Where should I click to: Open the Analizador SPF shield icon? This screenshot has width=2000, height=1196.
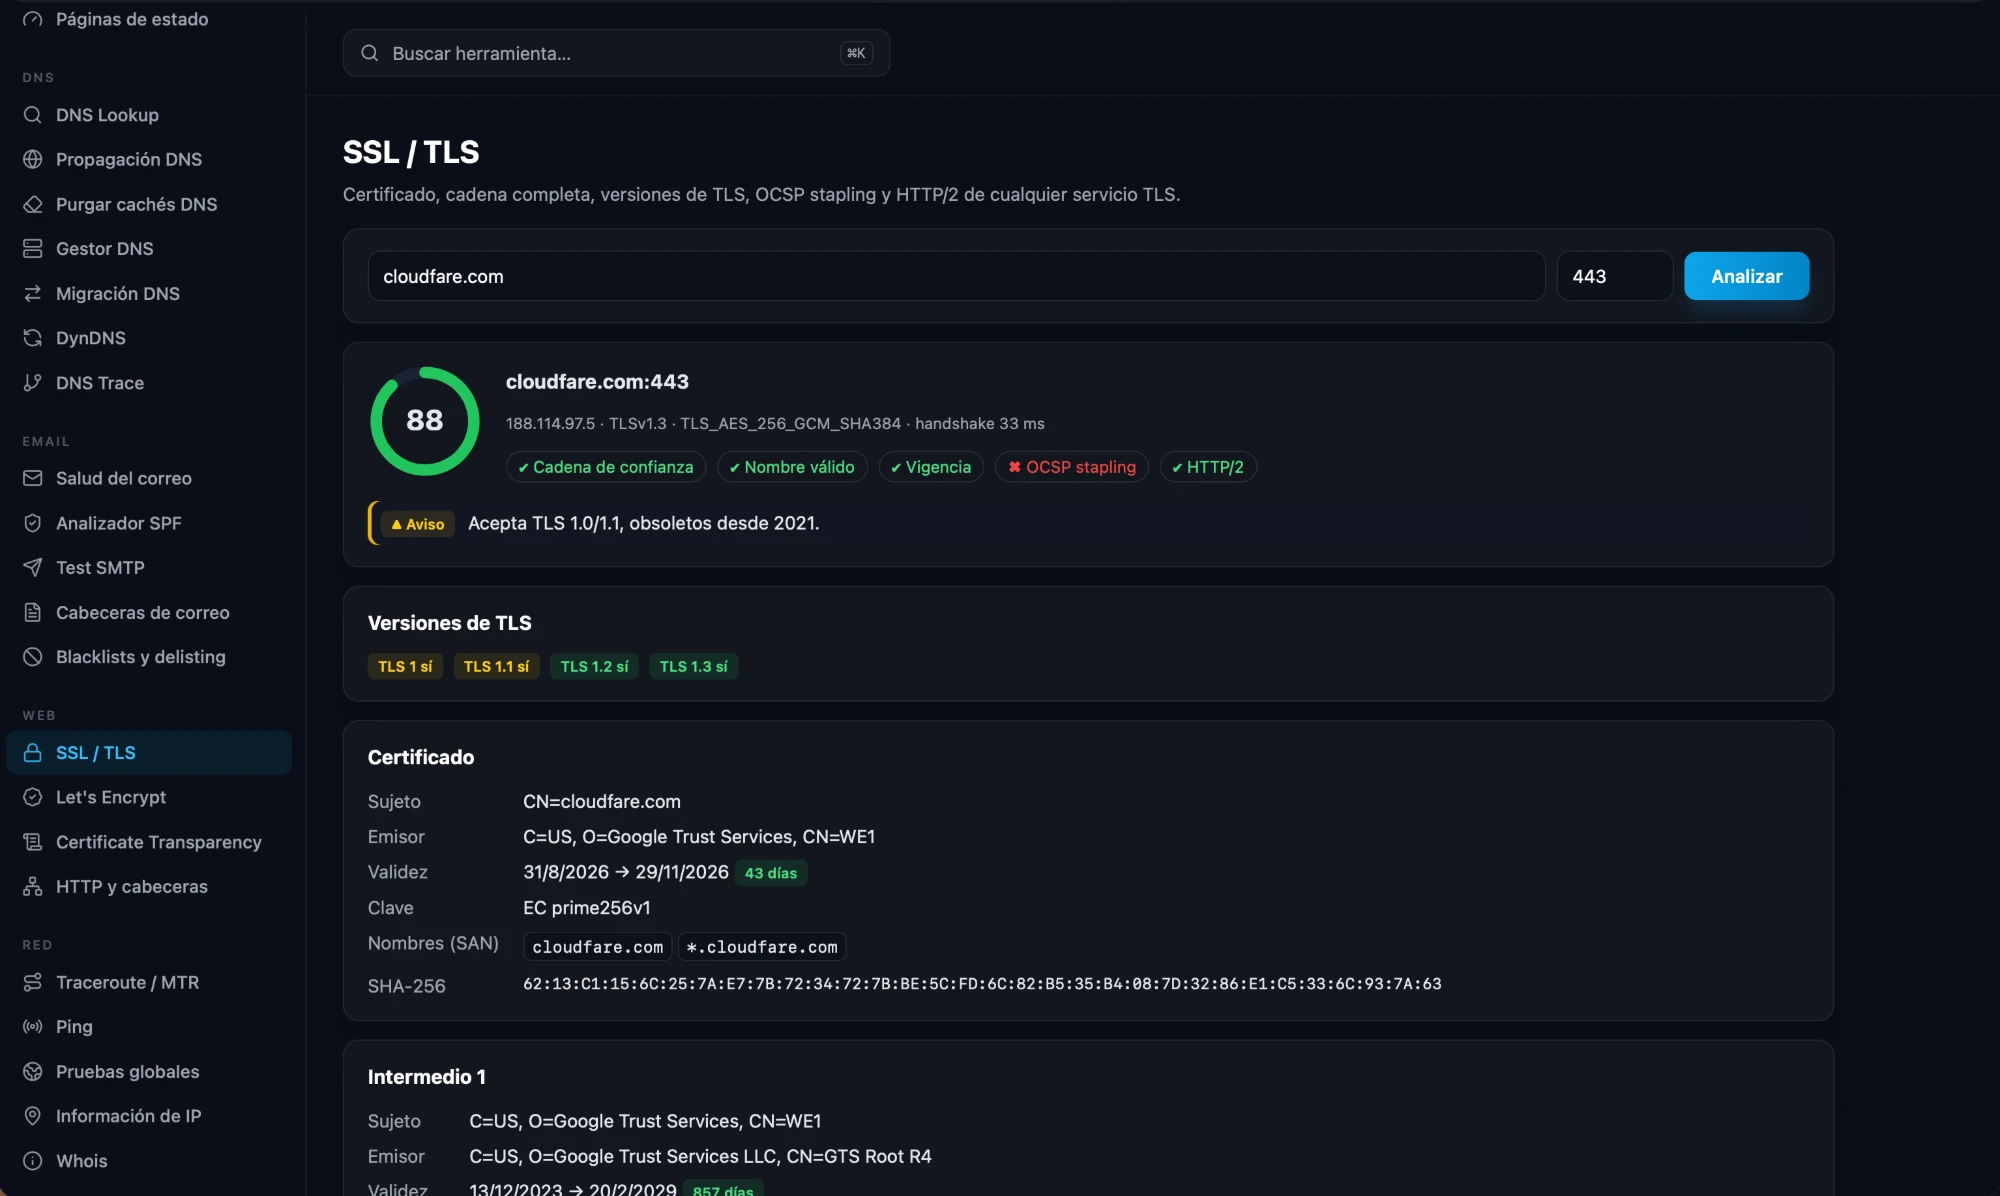(33, 523)
